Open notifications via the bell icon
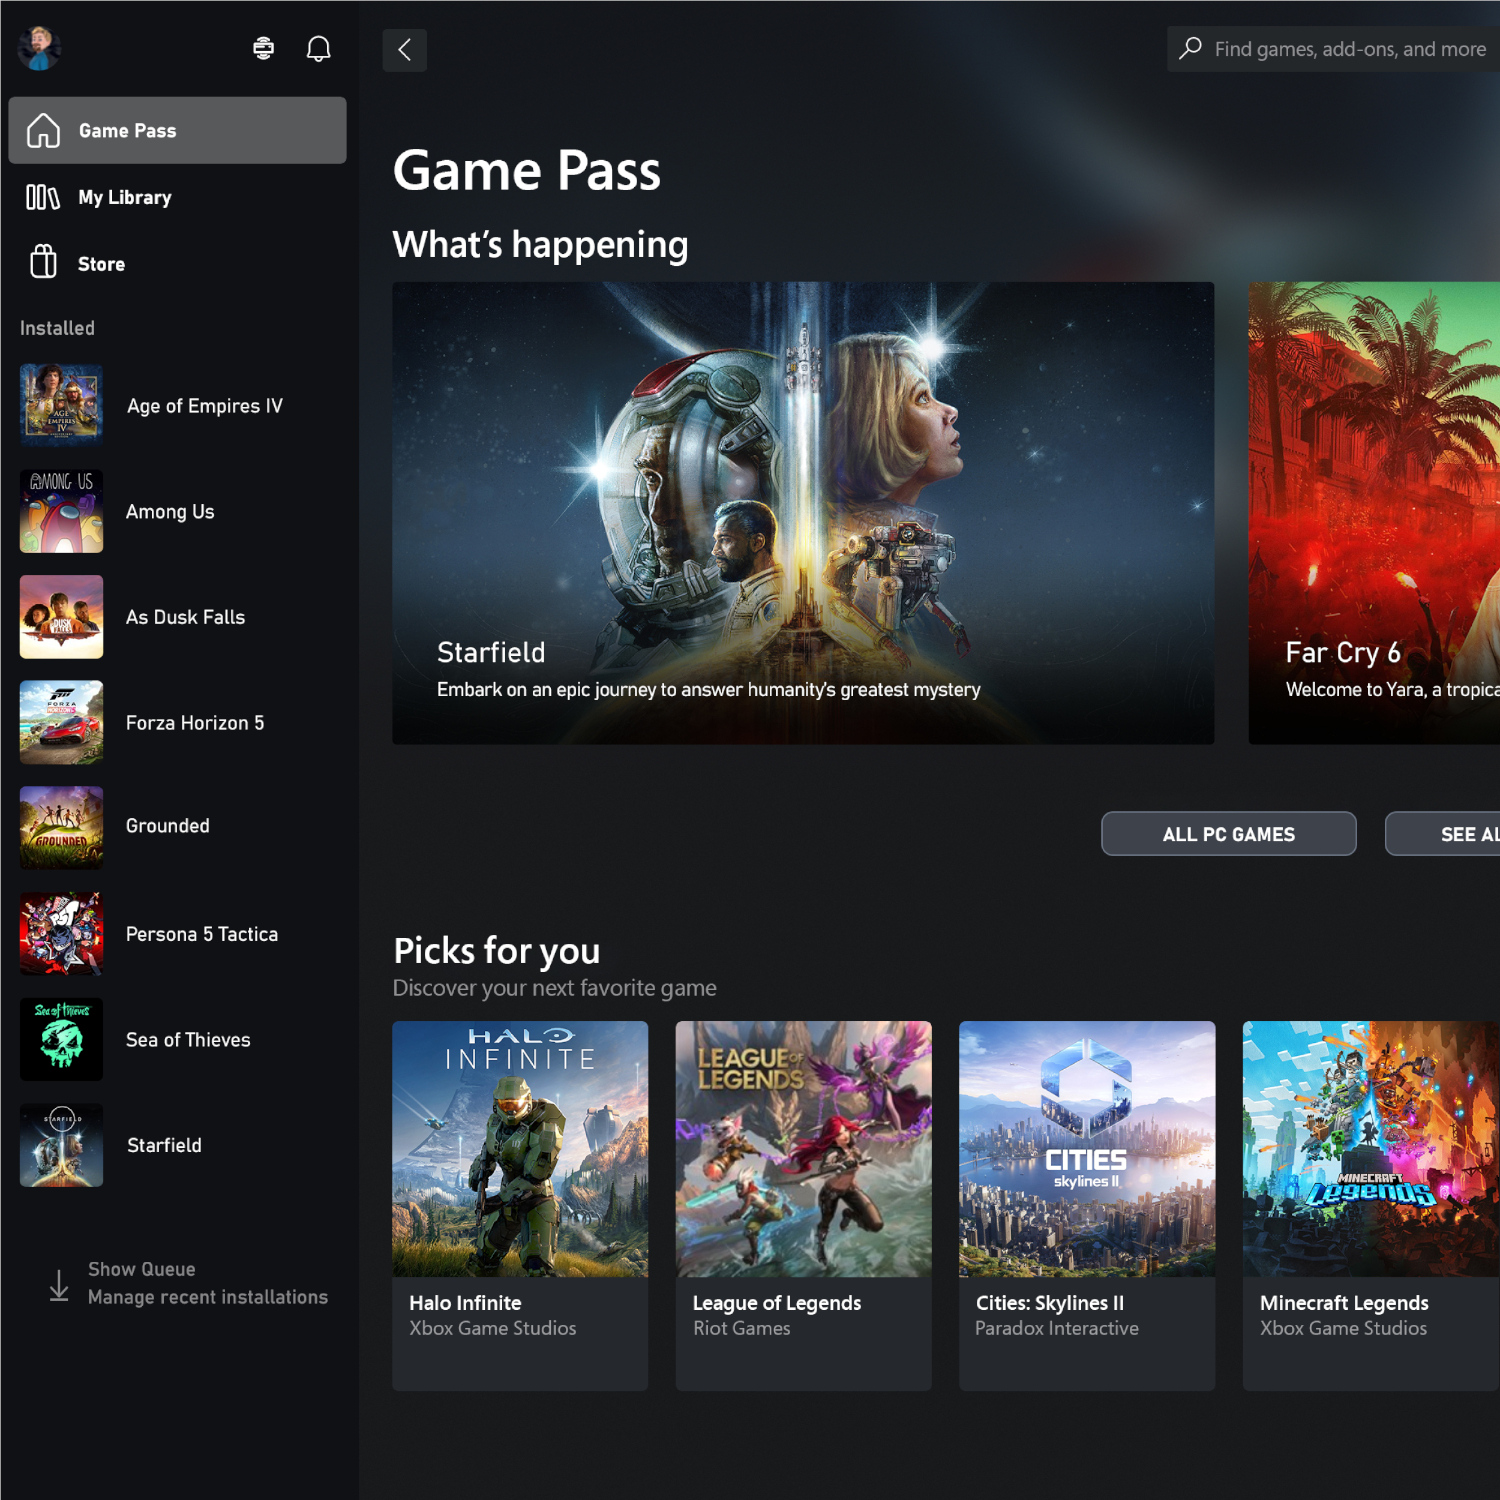 (x=318, y=47)
